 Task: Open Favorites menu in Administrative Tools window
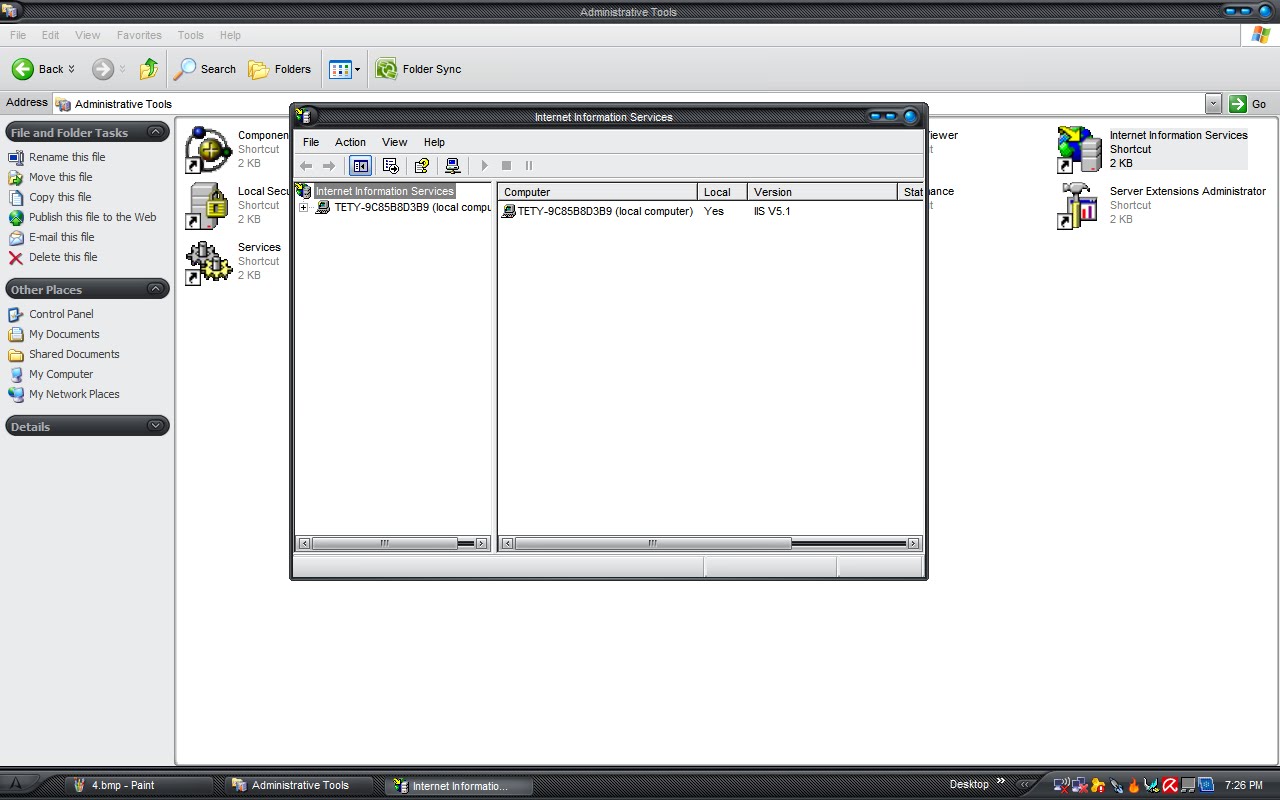[x=139, y=35]
